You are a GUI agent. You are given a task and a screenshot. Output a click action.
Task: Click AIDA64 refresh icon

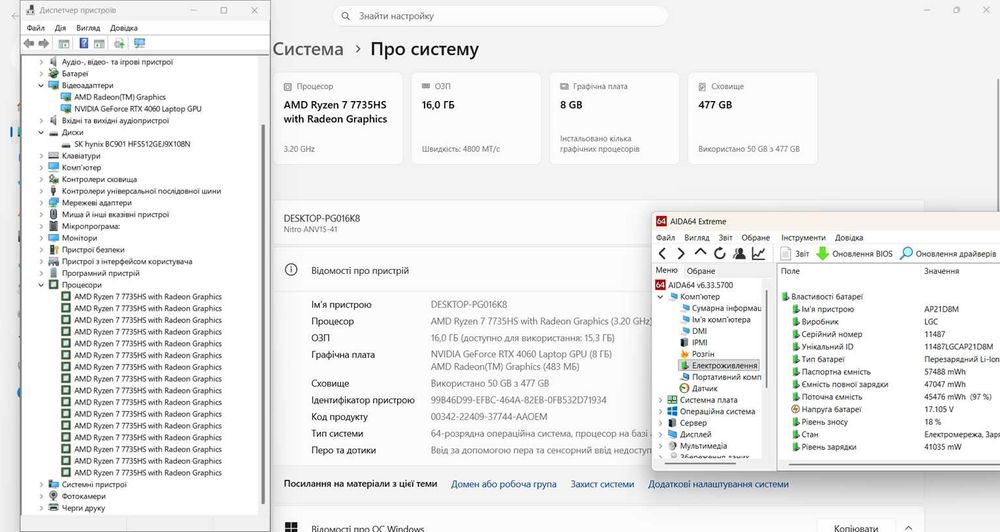[719, 253]
